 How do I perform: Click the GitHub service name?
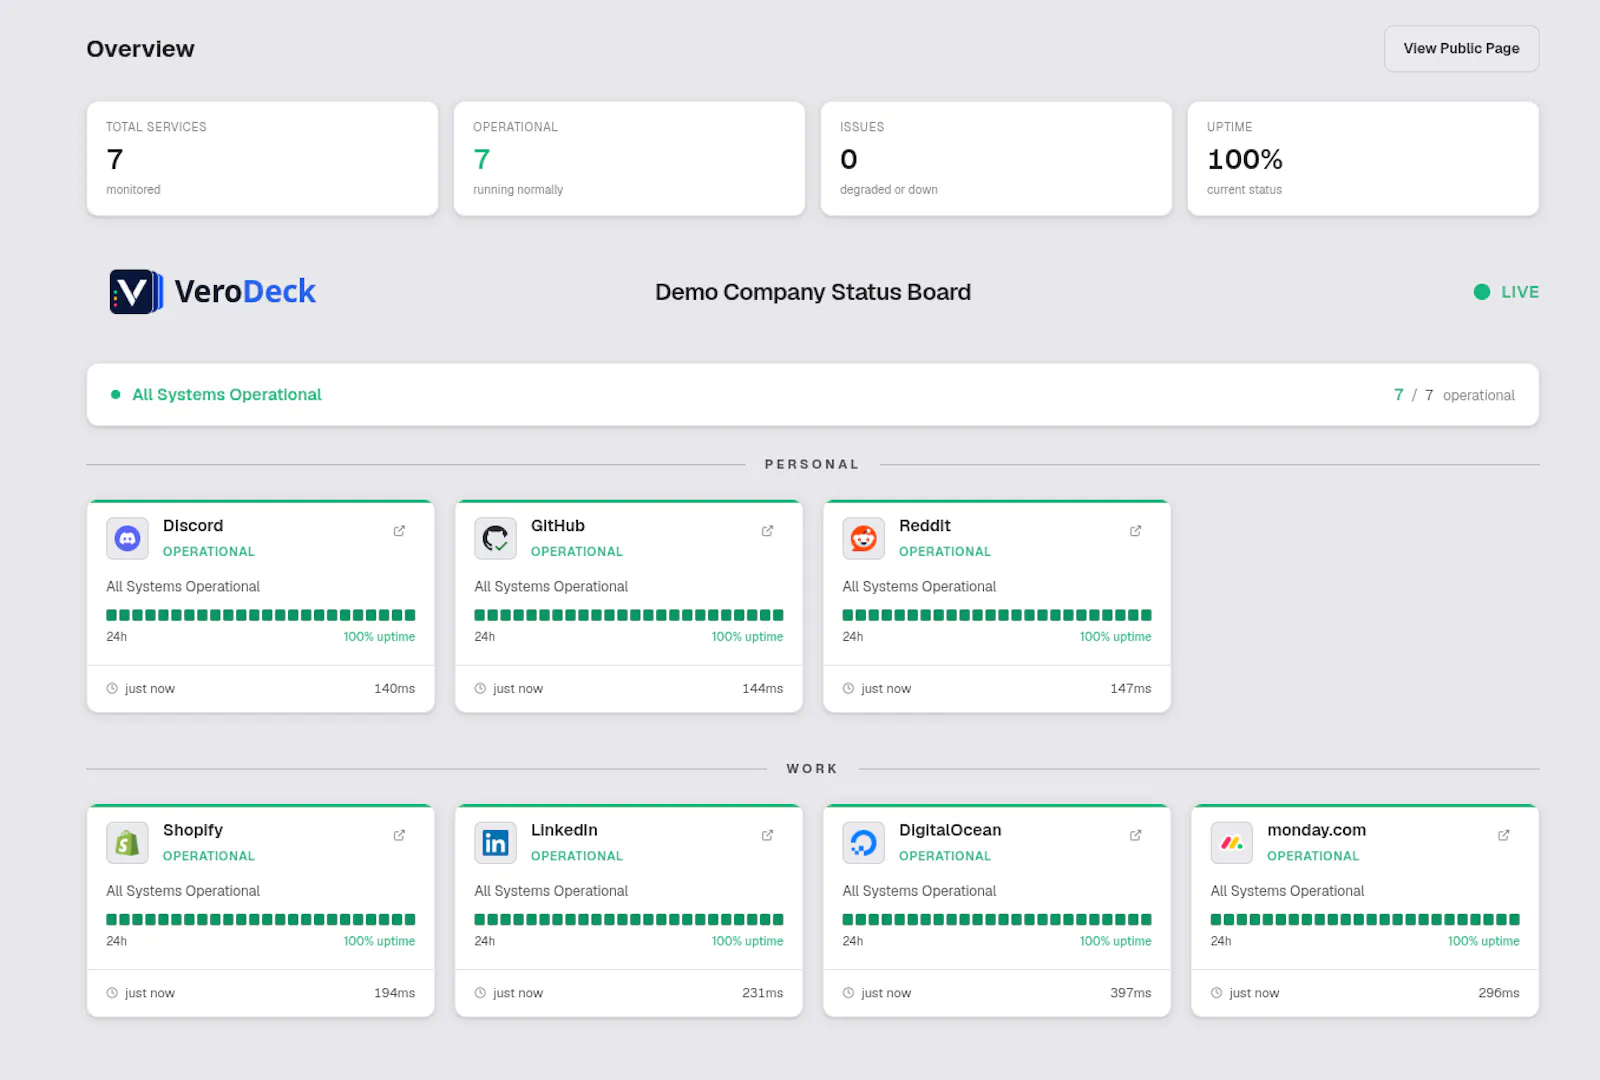(x=558, y=526)
